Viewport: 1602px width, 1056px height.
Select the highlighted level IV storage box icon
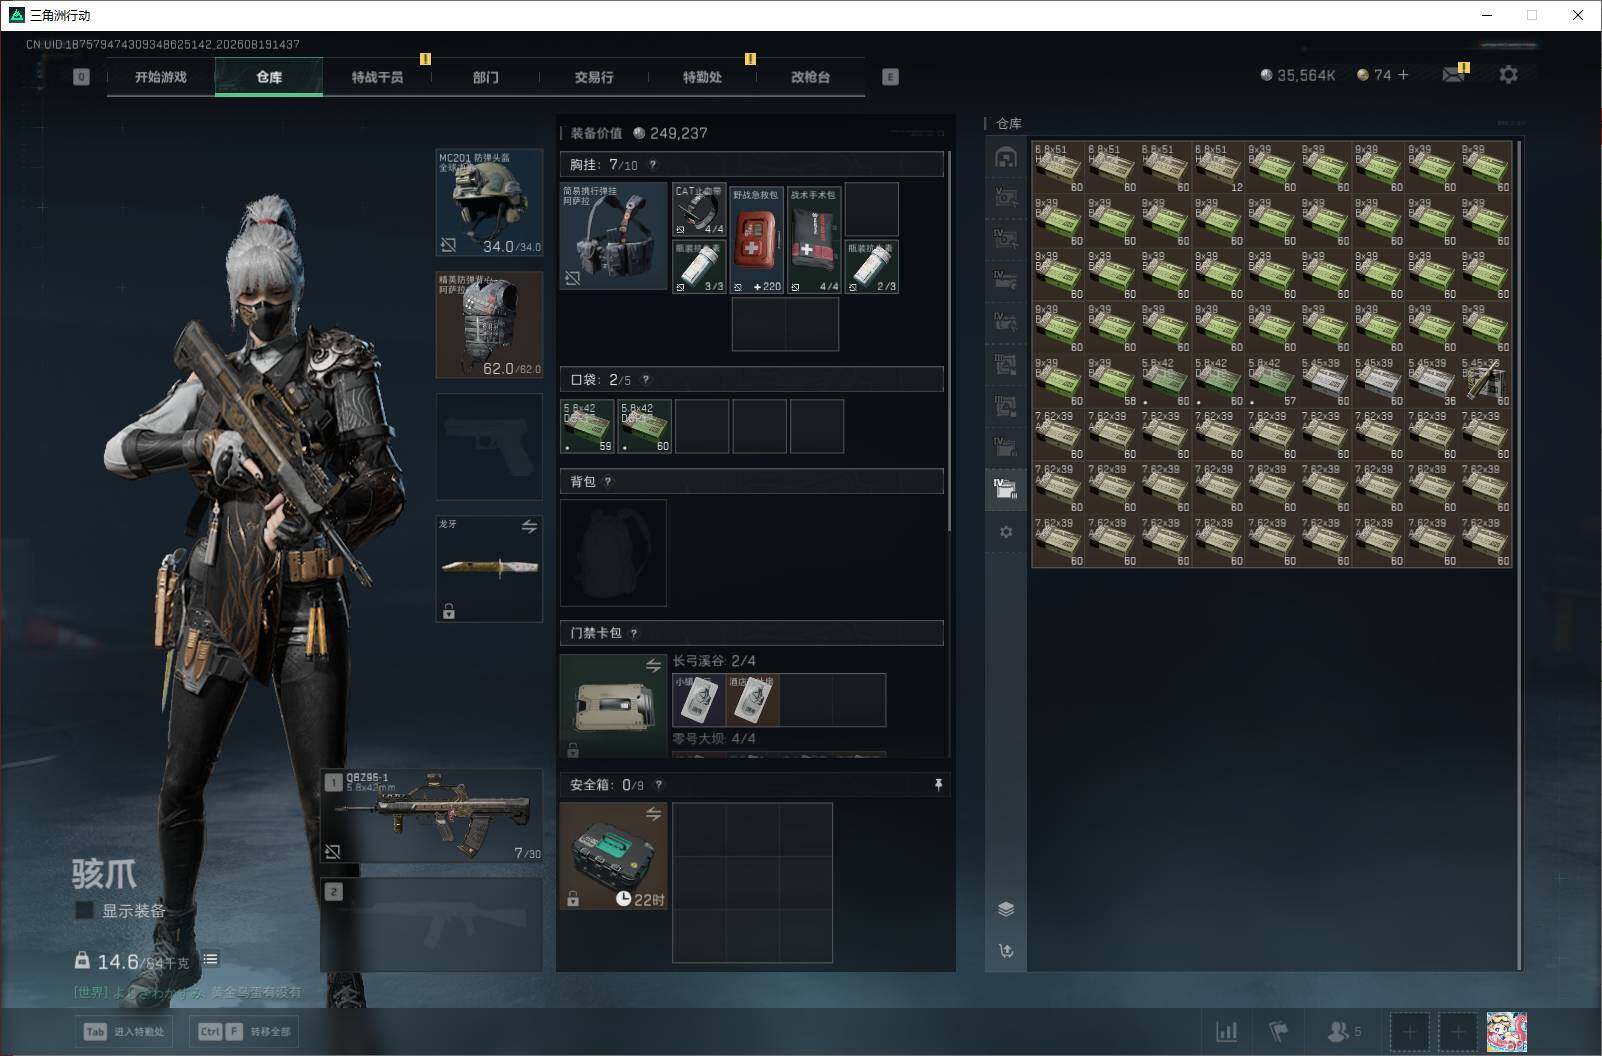click(x=1006, y=489)
